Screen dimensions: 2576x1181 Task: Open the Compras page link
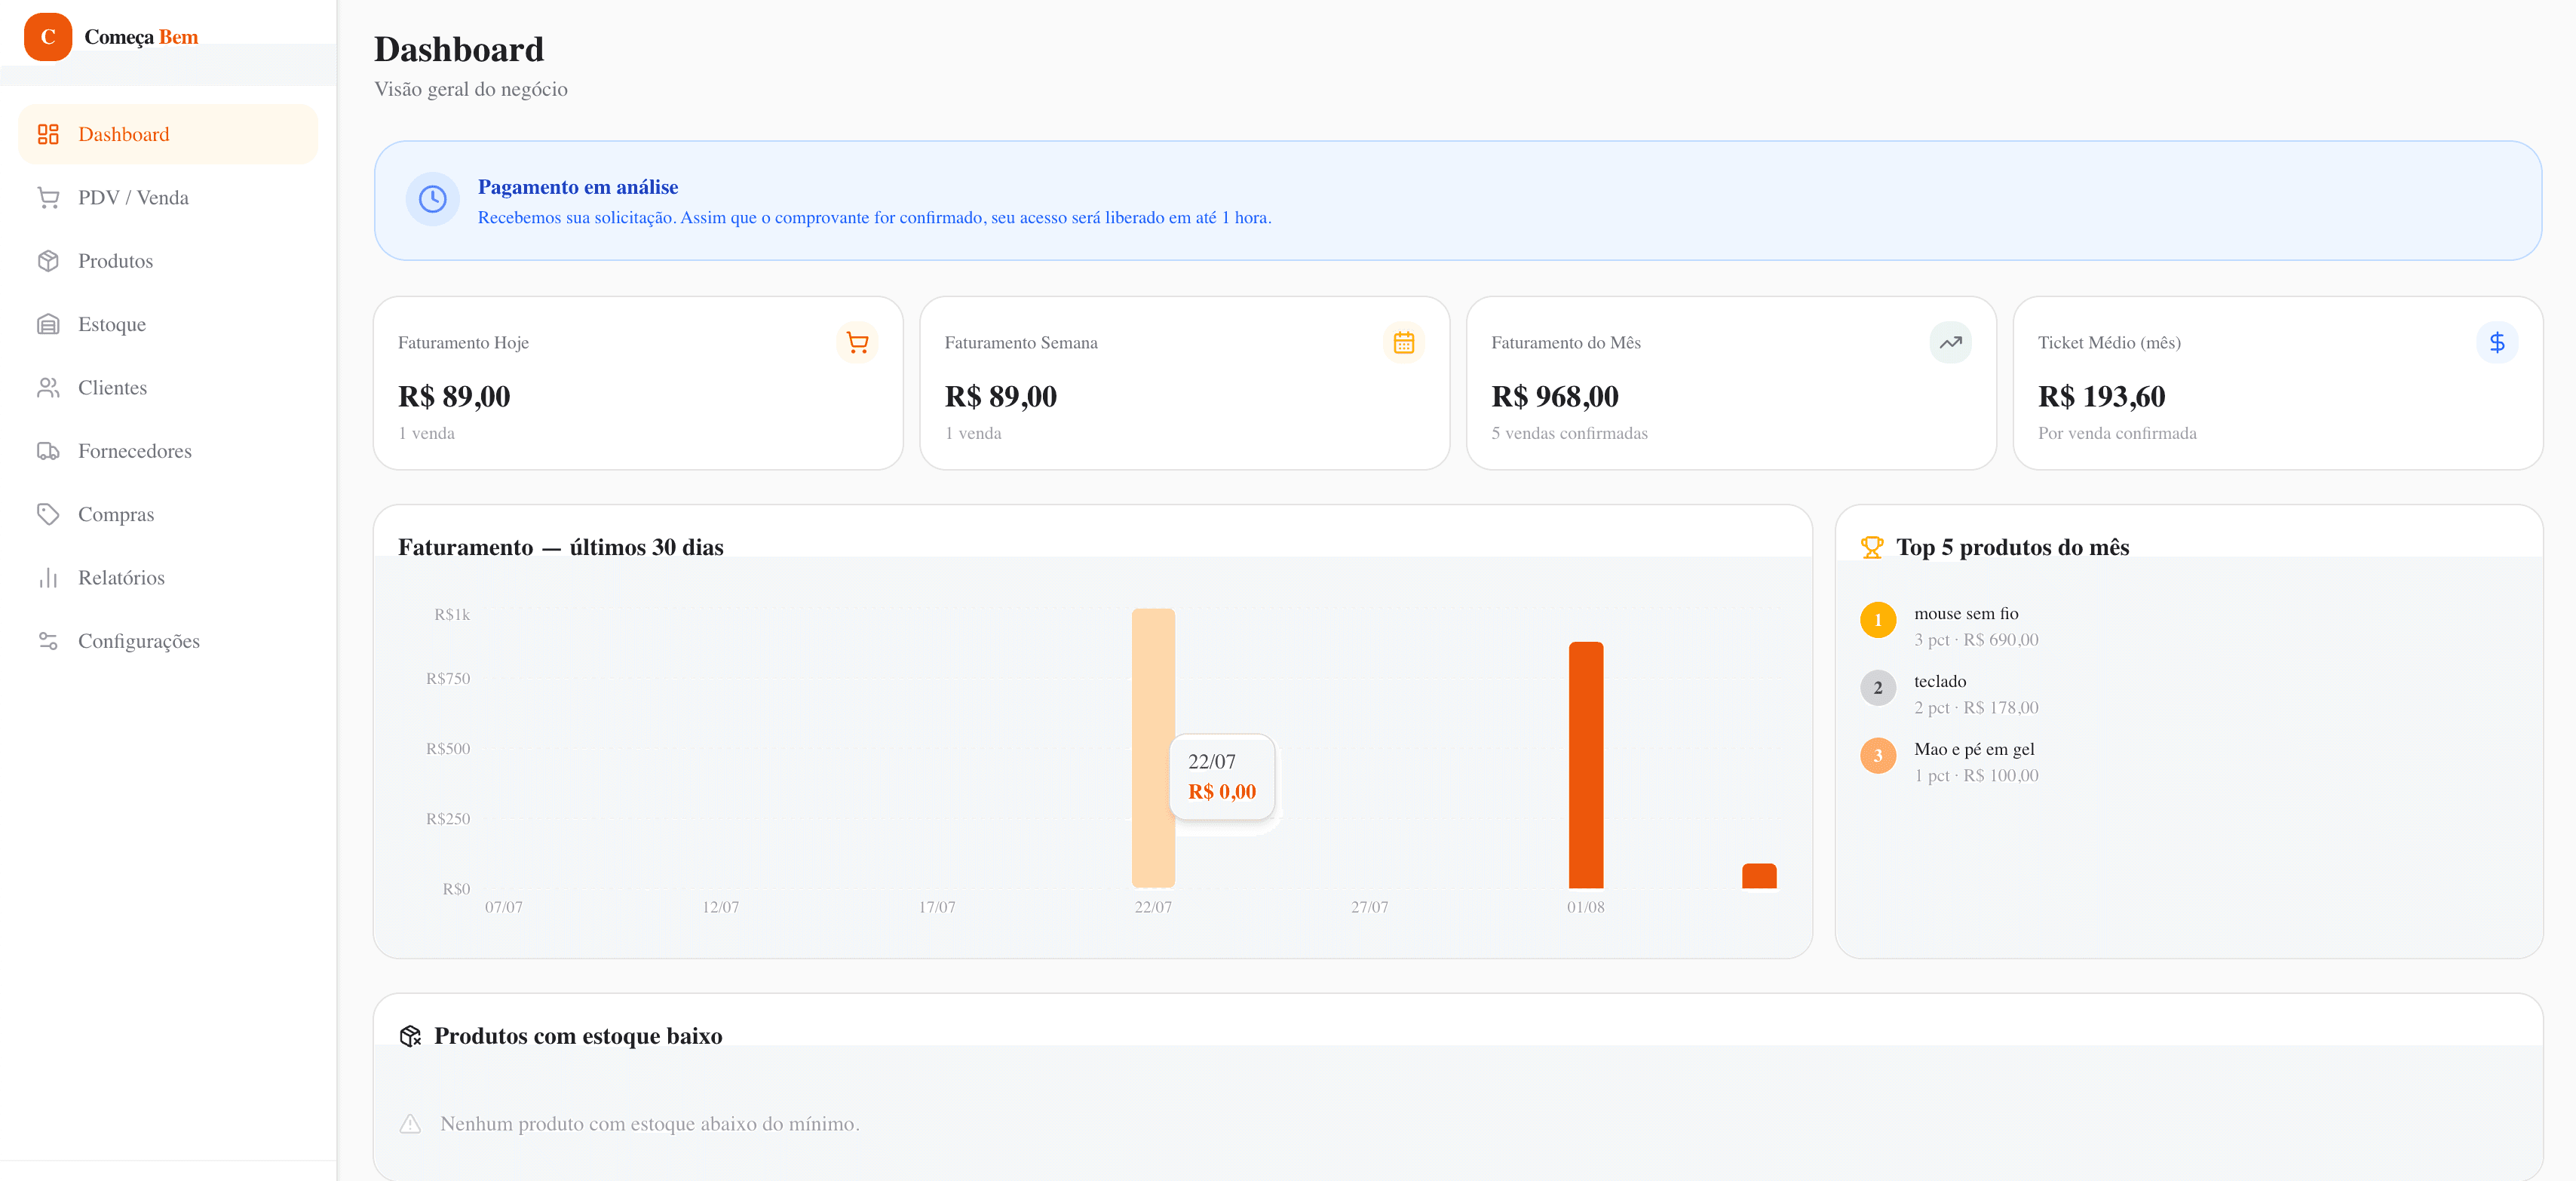click(168, 514)
